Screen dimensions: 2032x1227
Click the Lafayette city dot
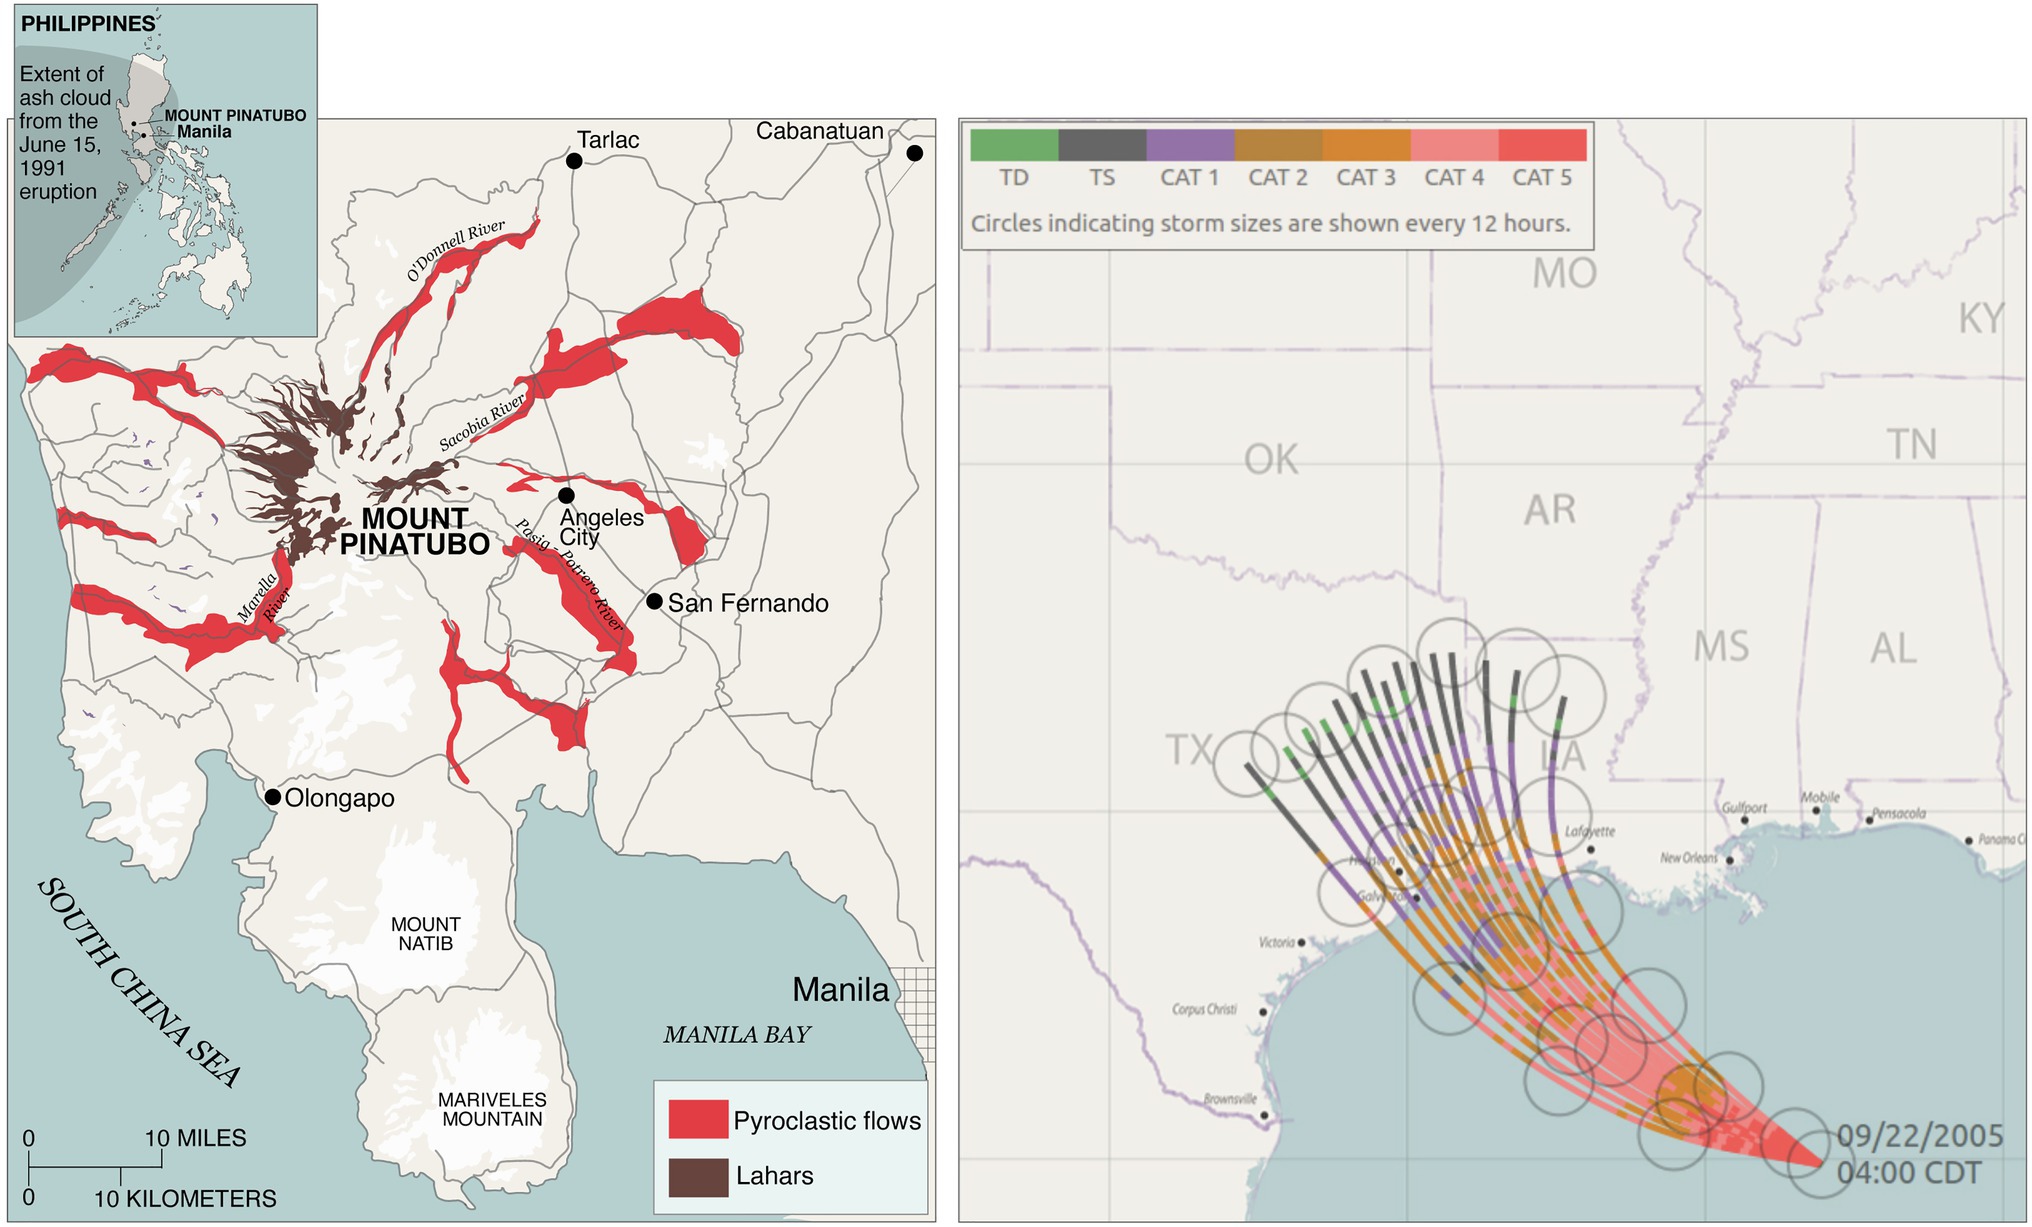[1590, 850]
